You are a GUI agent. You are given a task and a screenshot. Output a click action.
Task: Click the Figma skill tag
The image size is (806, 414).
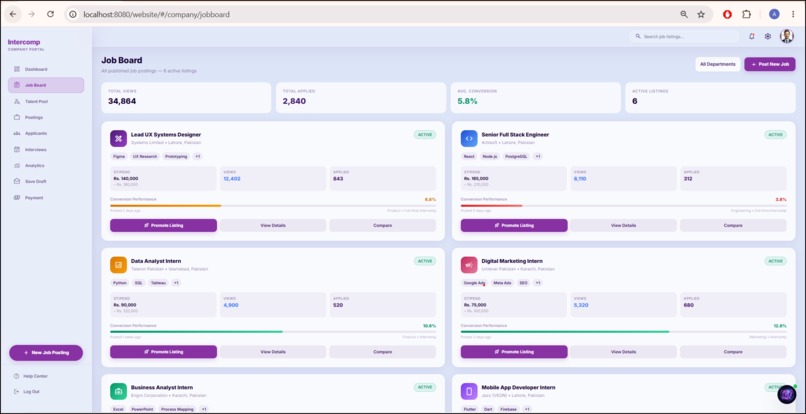(119, 156)
